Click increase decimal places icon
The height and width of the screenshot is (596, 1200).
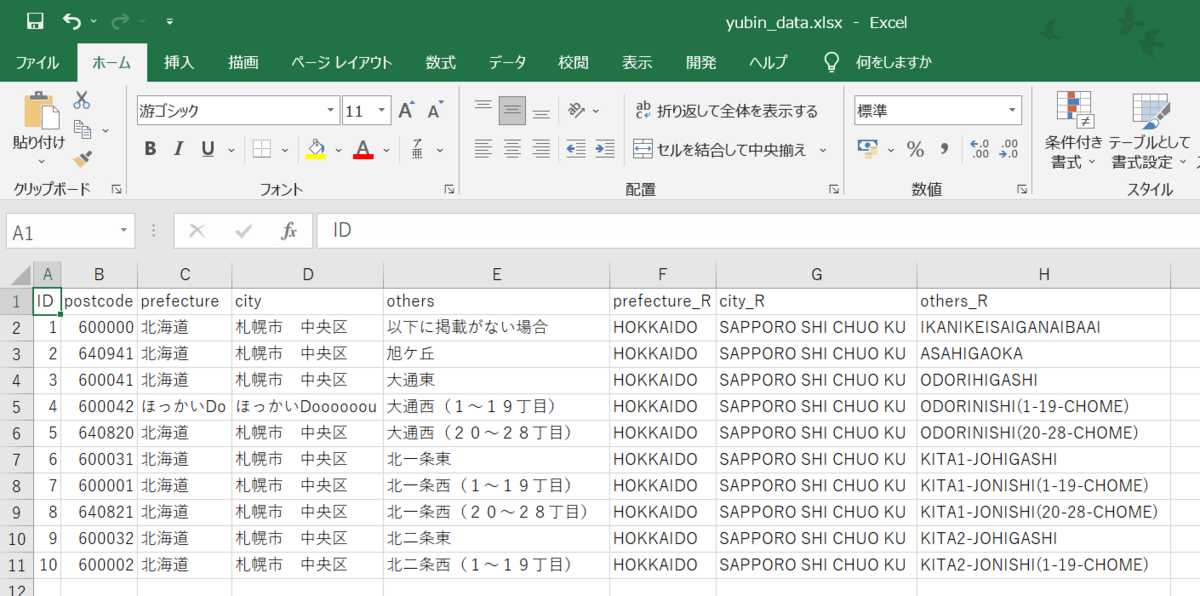(x=980, y=149)
